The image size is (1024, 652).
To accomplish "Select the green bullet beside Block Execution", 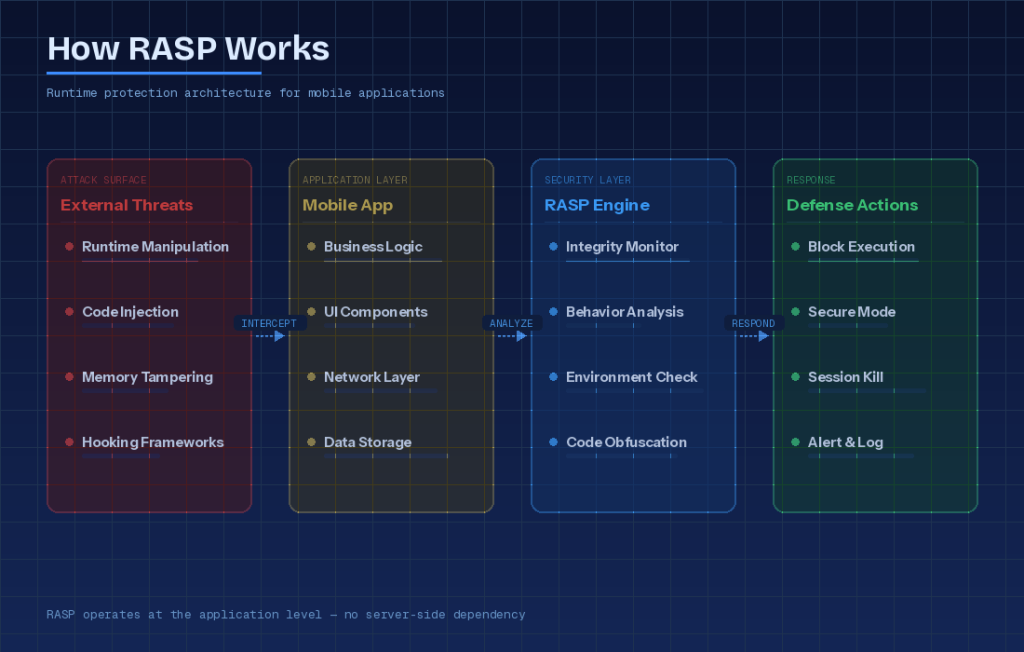I will (795, 247).
